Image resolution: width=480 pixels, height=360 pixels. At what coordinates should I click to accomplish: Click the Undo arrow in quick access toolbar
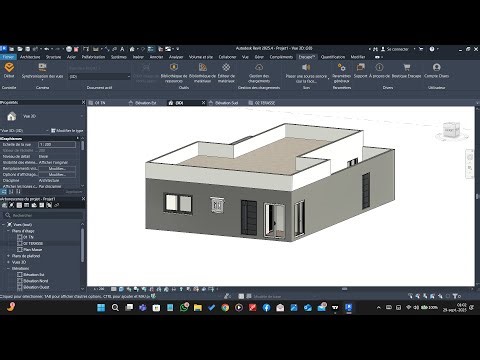pos(47,49)
